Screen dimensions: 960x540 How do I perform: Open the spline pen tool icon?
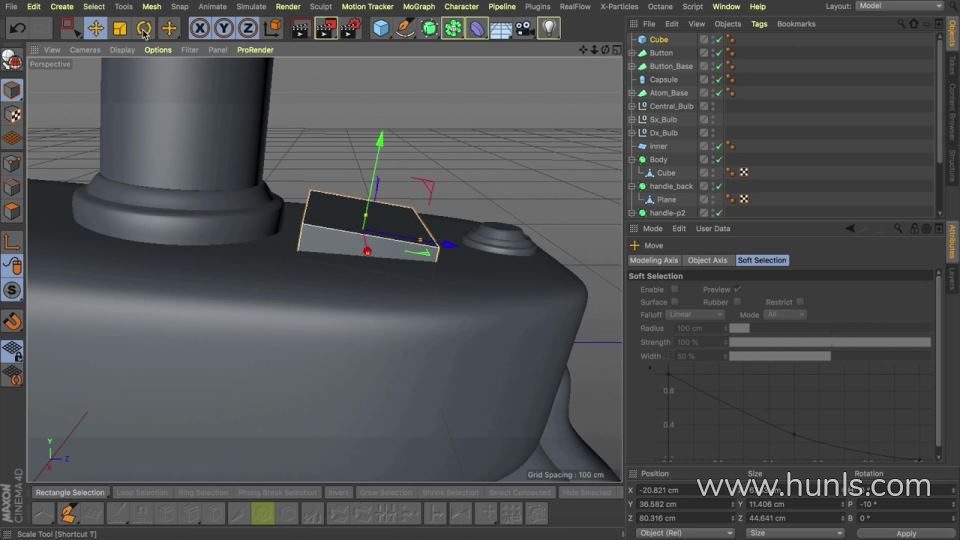[405, 28]
